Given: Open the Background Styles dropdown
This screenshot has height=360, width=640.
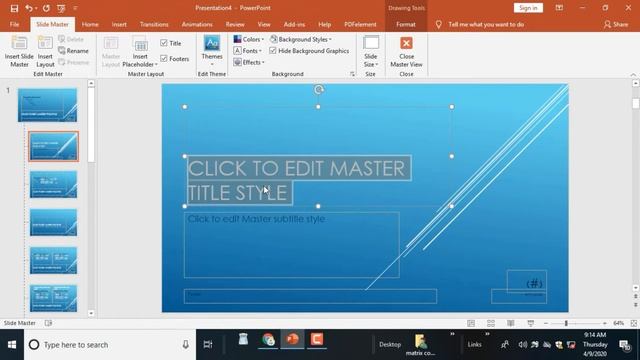Looking at the screenshot, I should point(301,39).
